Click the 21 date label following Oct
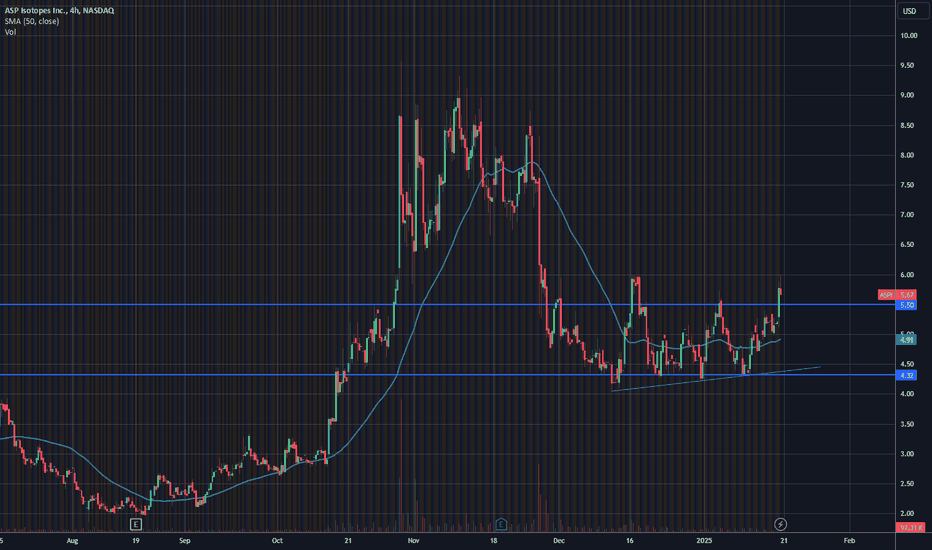 point(348,540)
